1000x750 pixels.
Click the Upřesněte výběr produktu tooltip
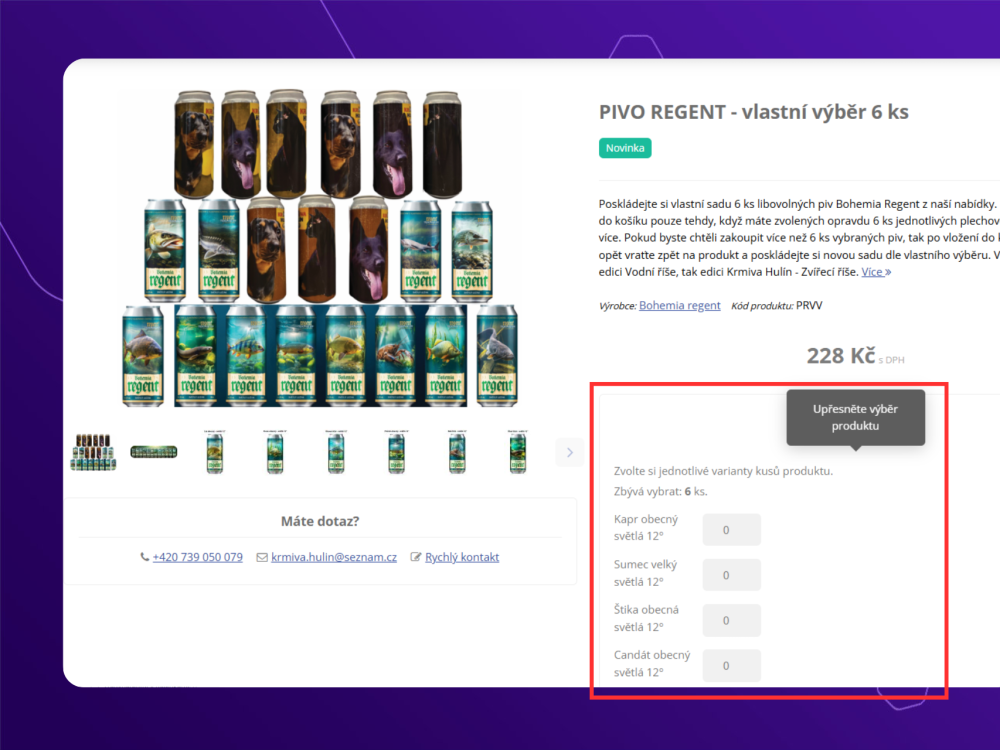point(855,418)
